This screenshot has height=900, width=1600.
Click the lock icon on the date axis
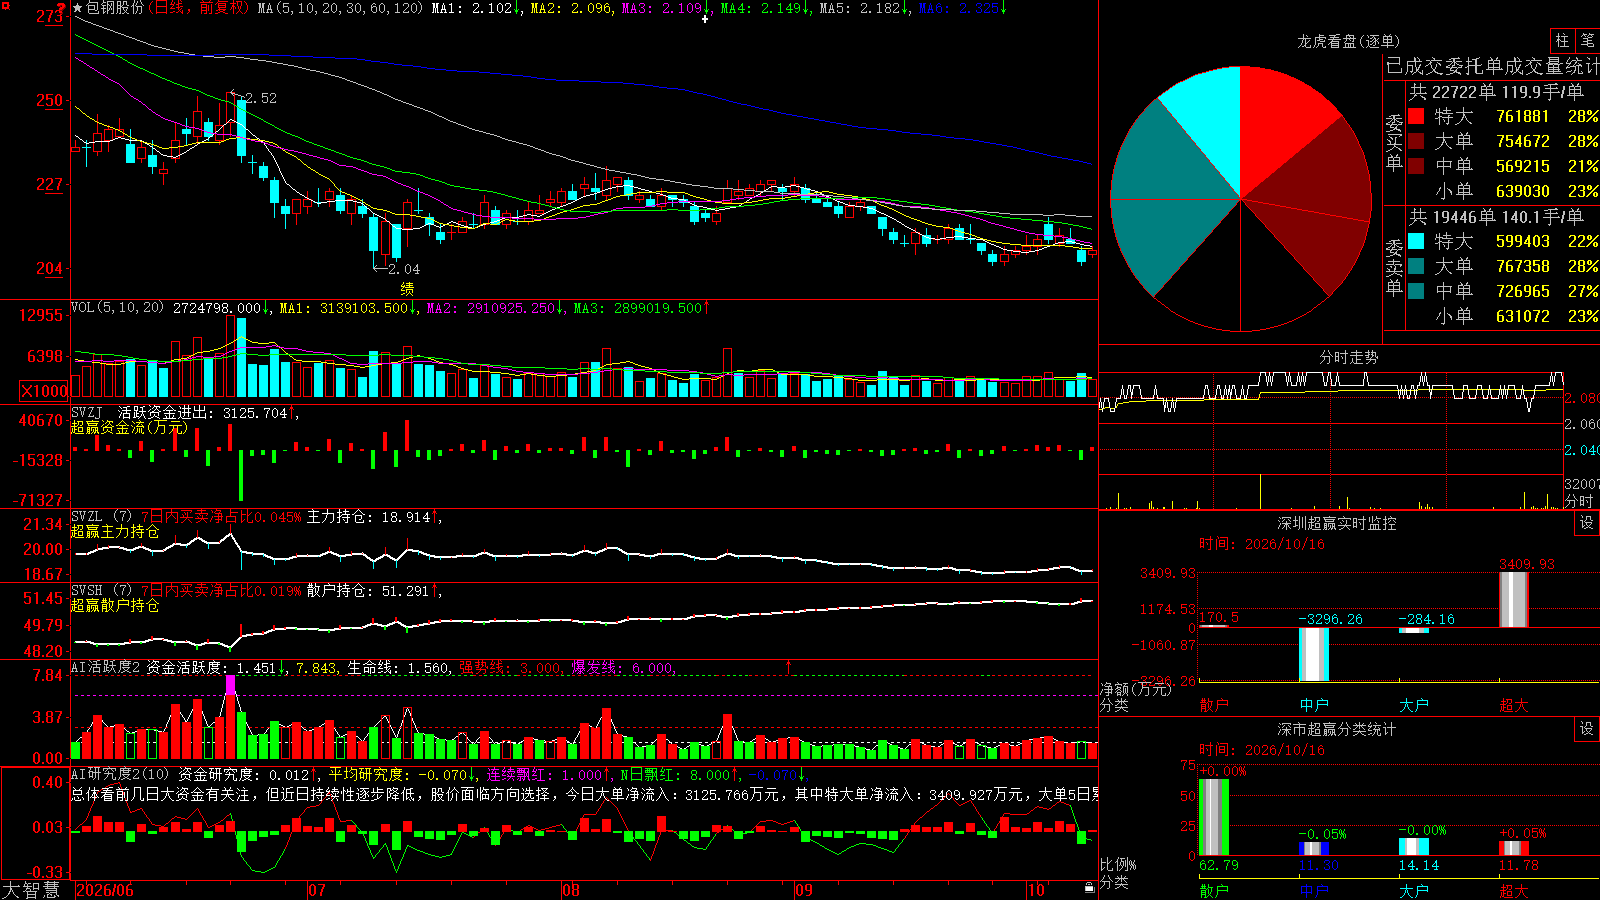tap(1090, 888)
